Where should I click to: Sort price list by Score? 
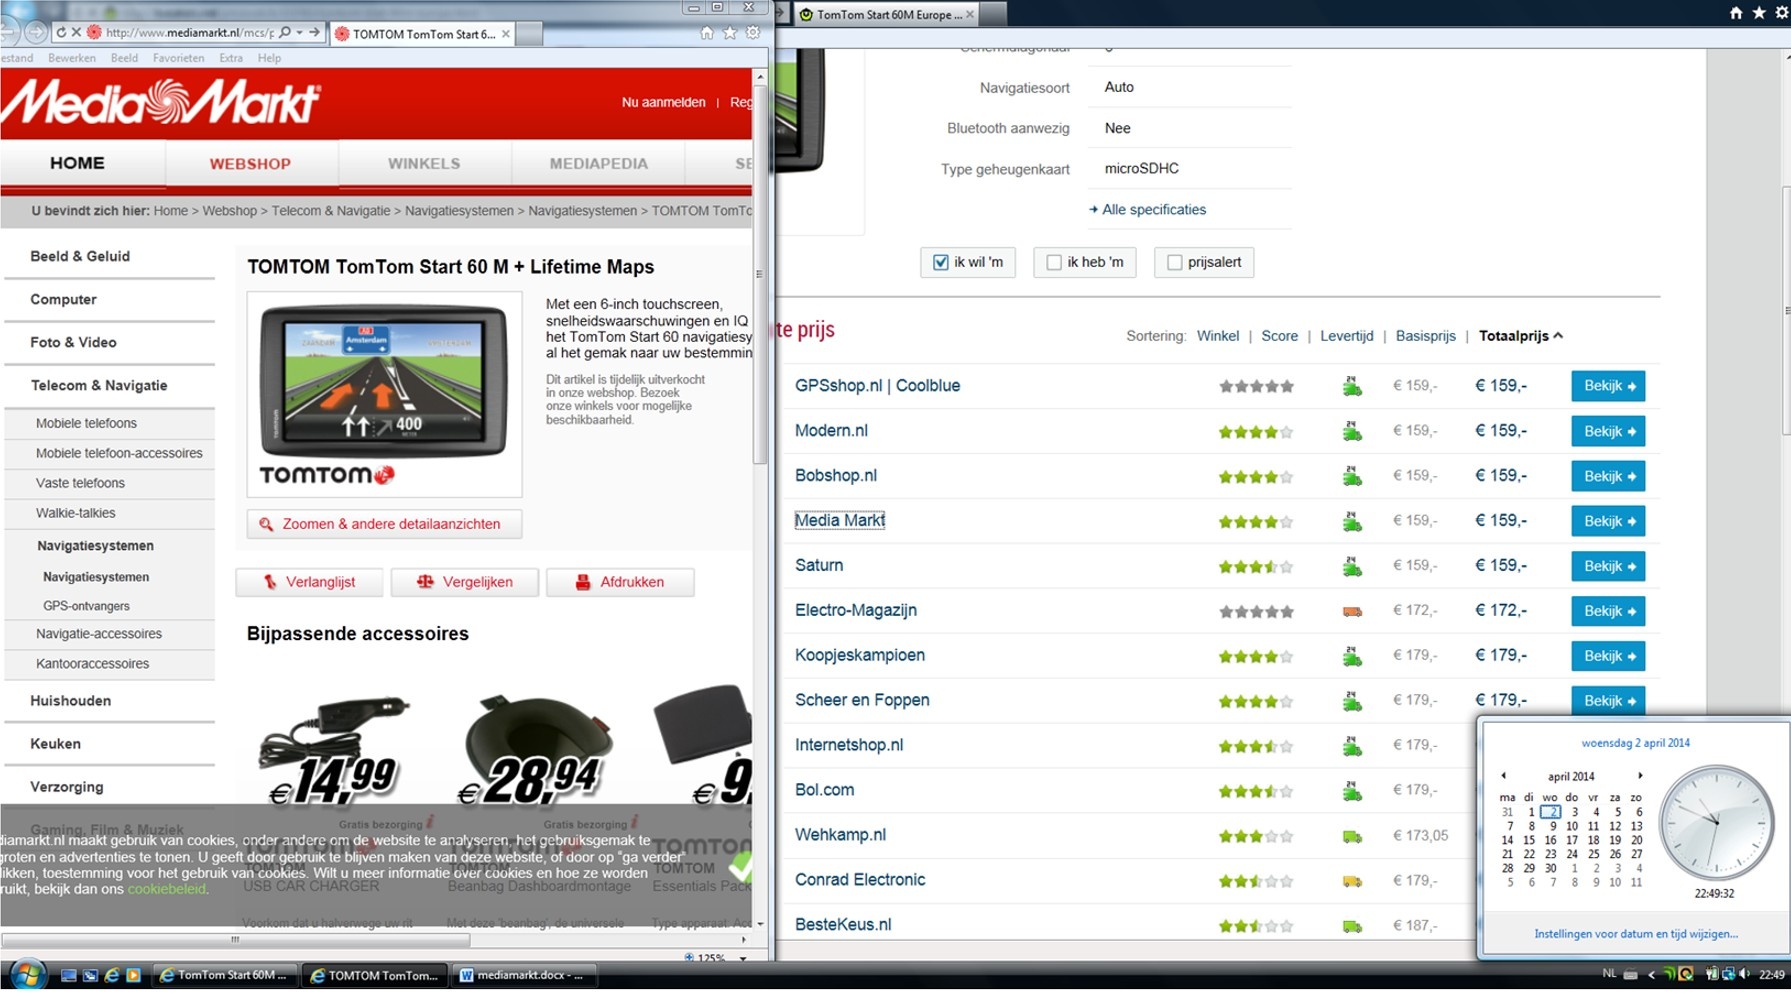[1279, 336]
